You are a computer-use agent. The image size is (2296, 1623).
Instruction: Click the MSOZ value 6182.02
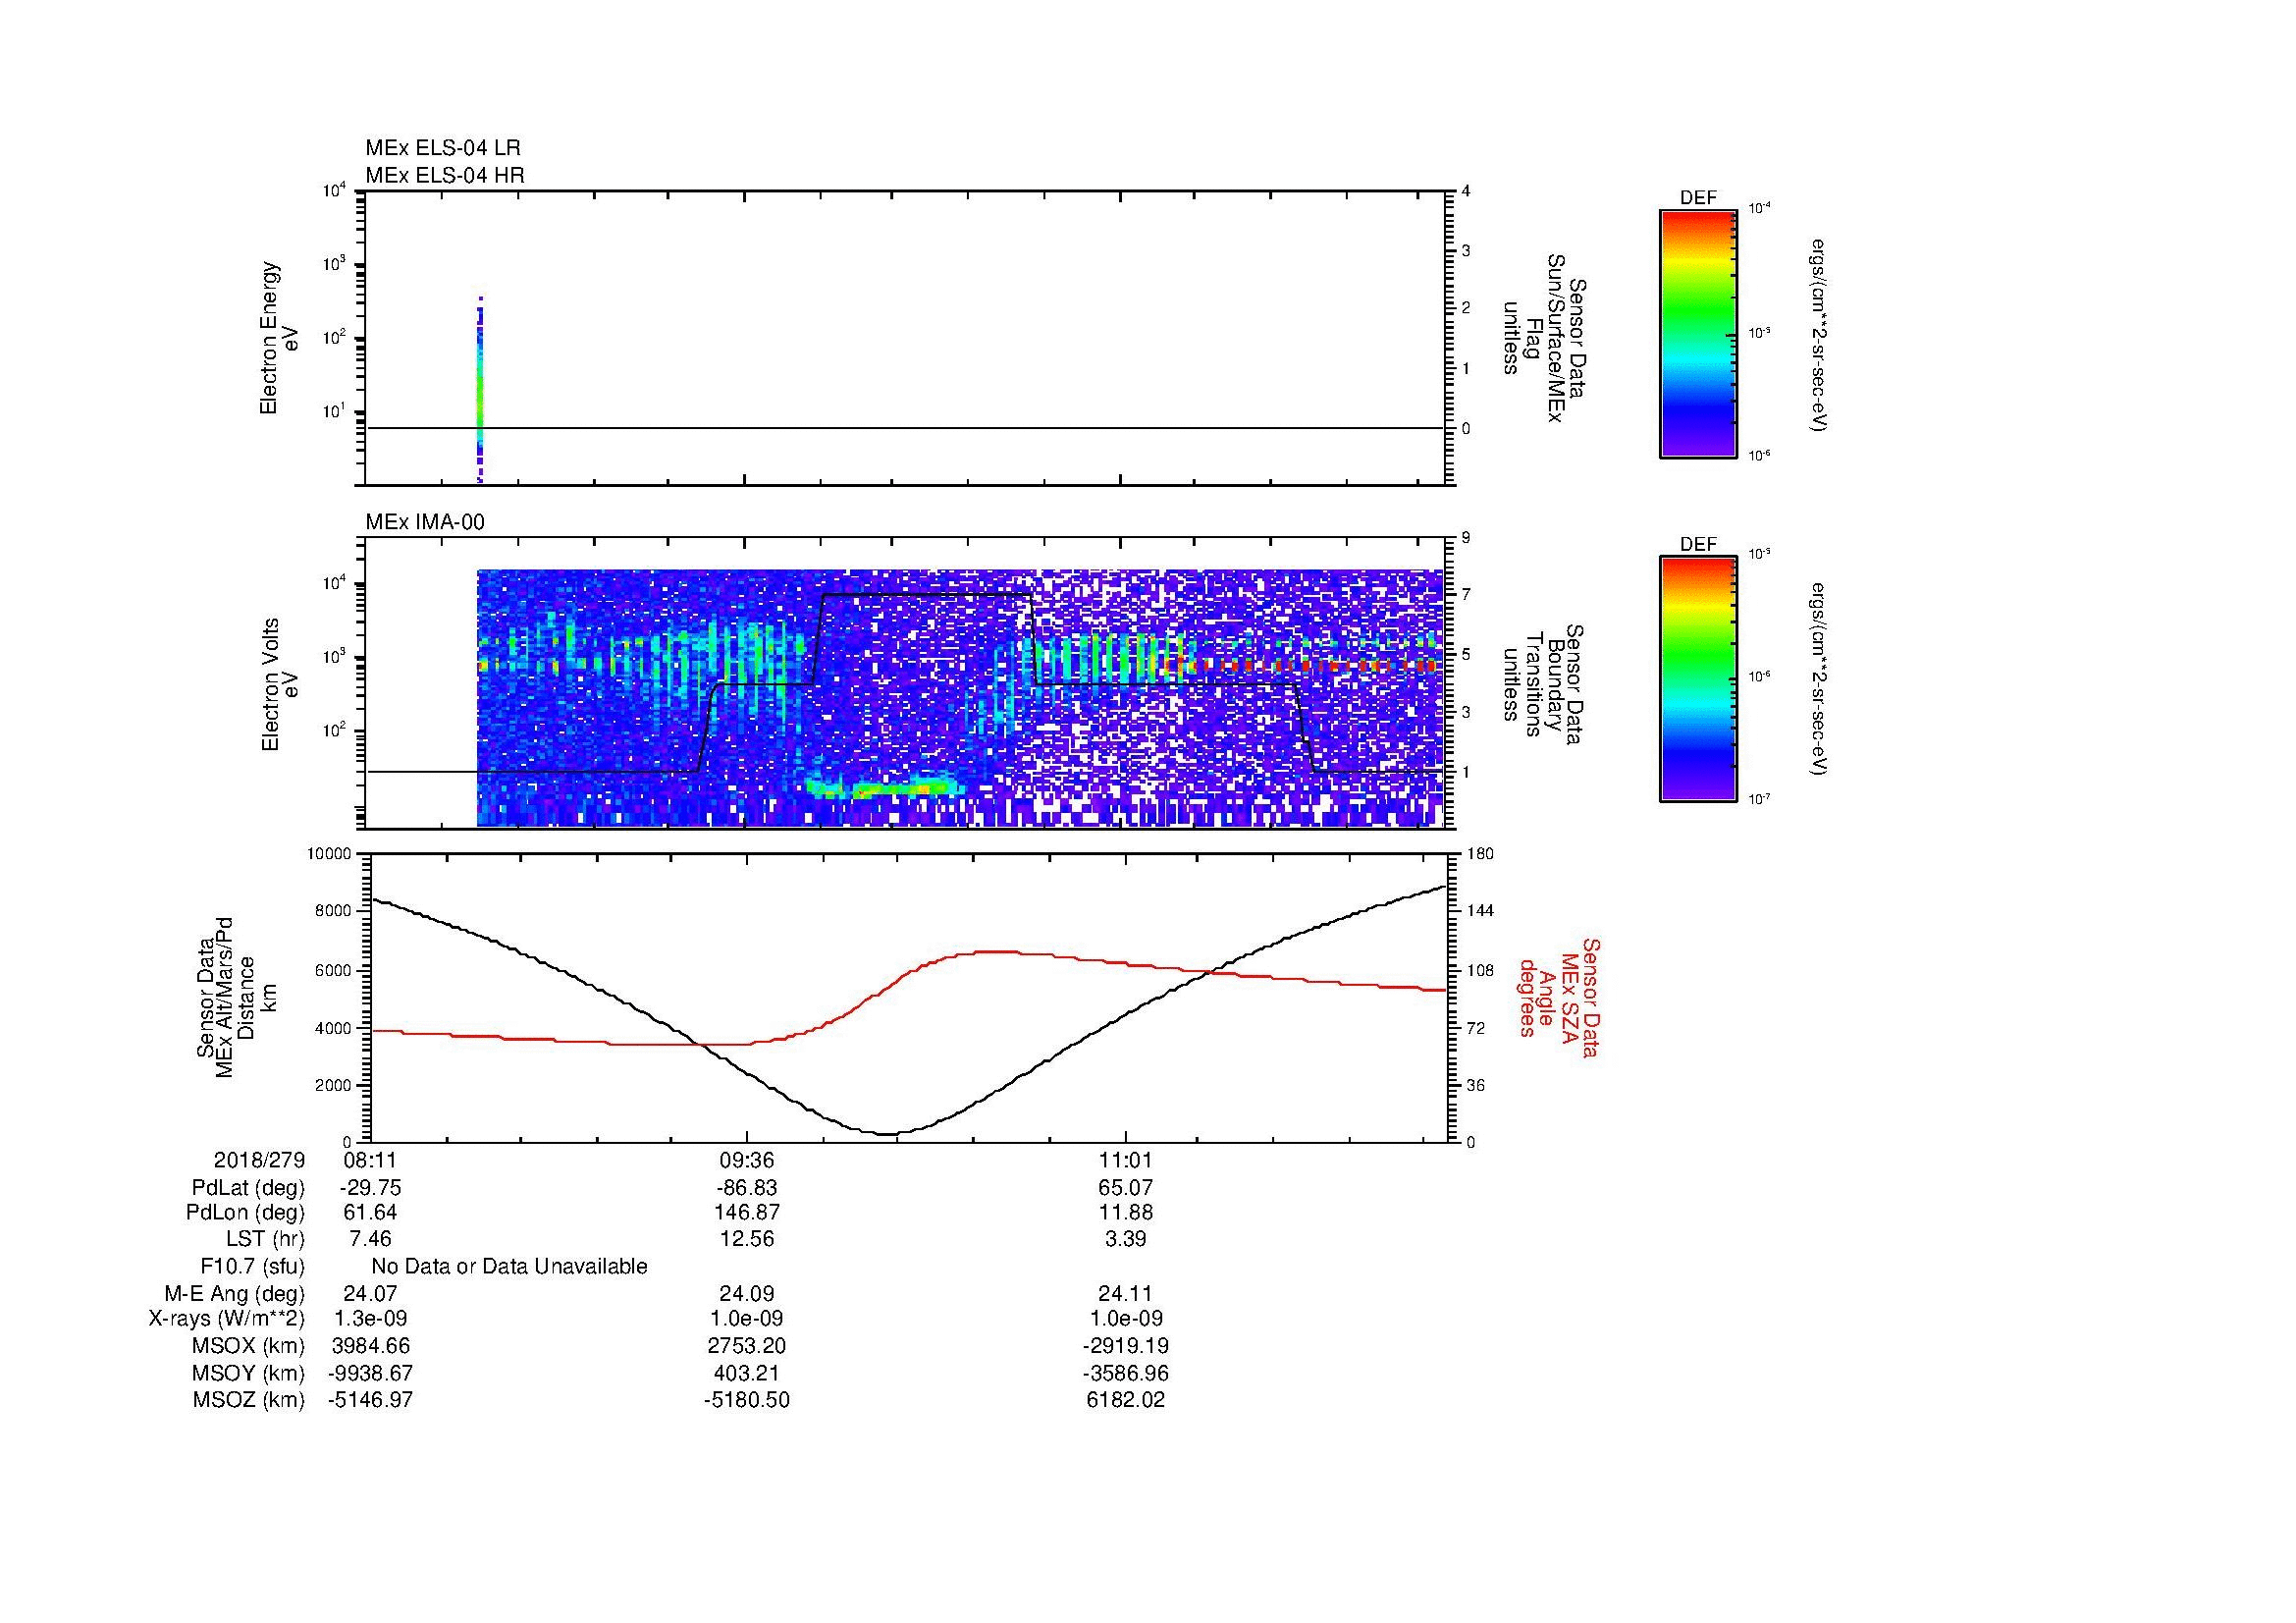point(1126,1400)
